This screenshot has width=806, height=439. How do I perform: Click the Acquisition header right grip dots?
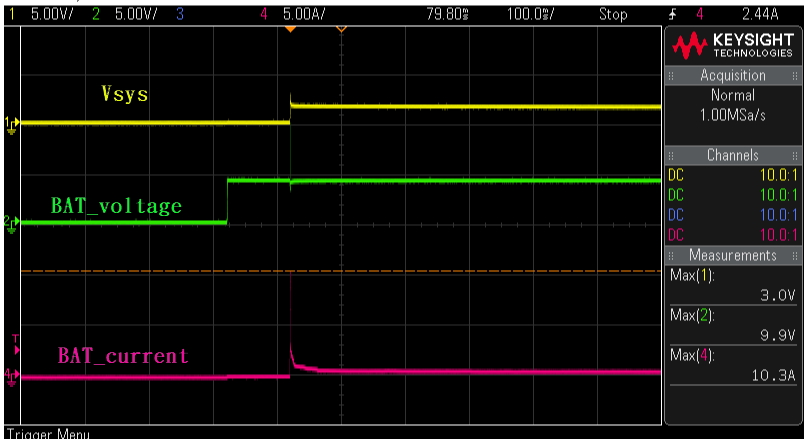click(795, 76)
